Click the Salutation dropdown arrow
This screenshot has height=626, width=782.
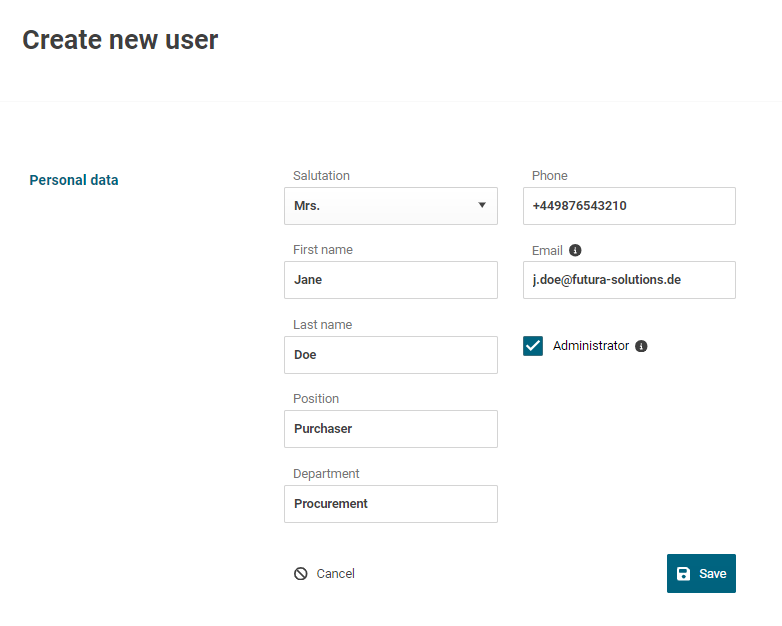[x=481, y=206]
